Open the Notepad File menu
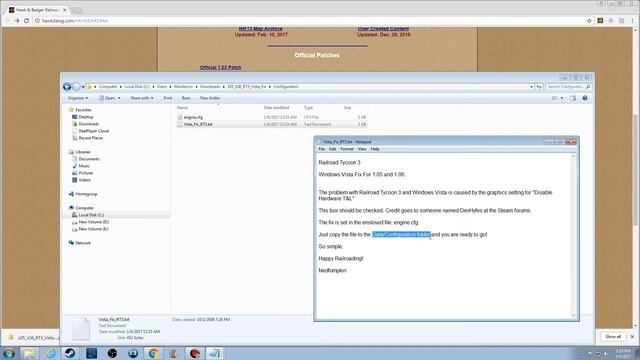Viewport: 640px width, 360px height. (x=322, y=149)
